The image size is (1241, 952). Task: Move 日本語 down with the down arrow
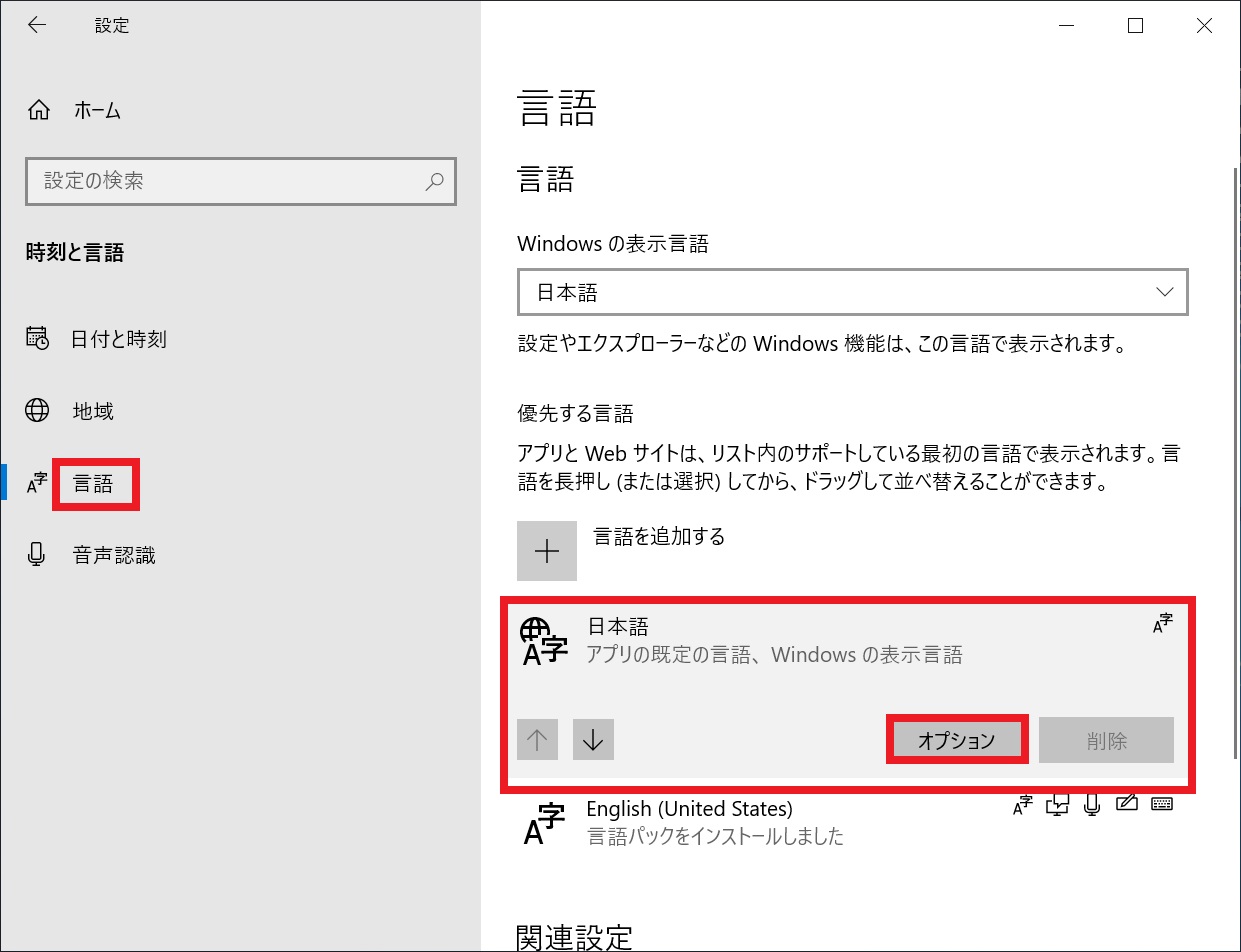[x=593, y=740]
